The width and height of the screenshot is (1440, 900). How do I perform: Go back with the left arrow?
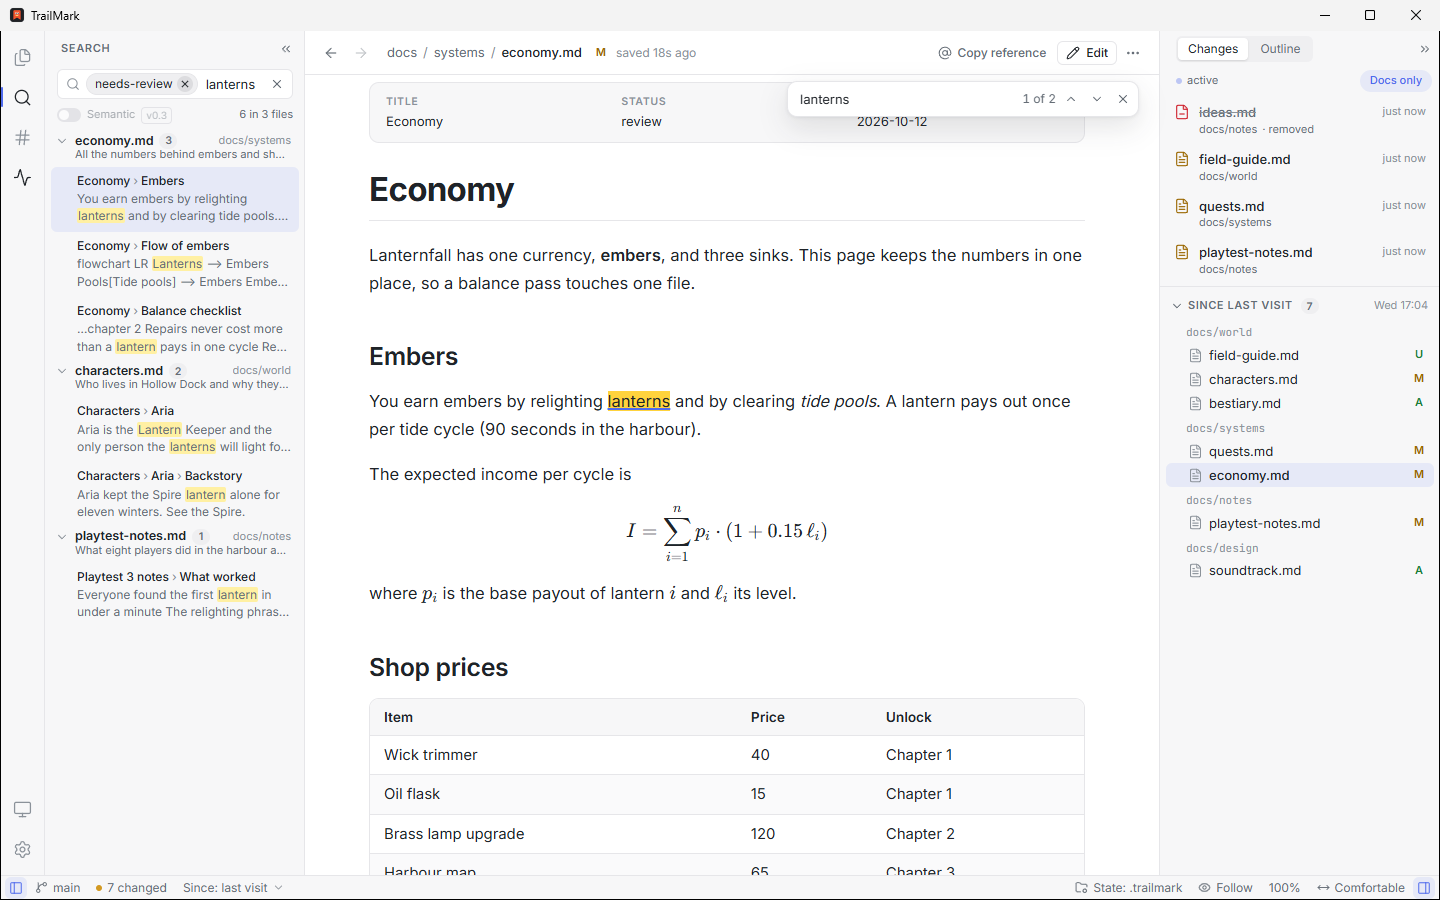(x=331, y=53)
